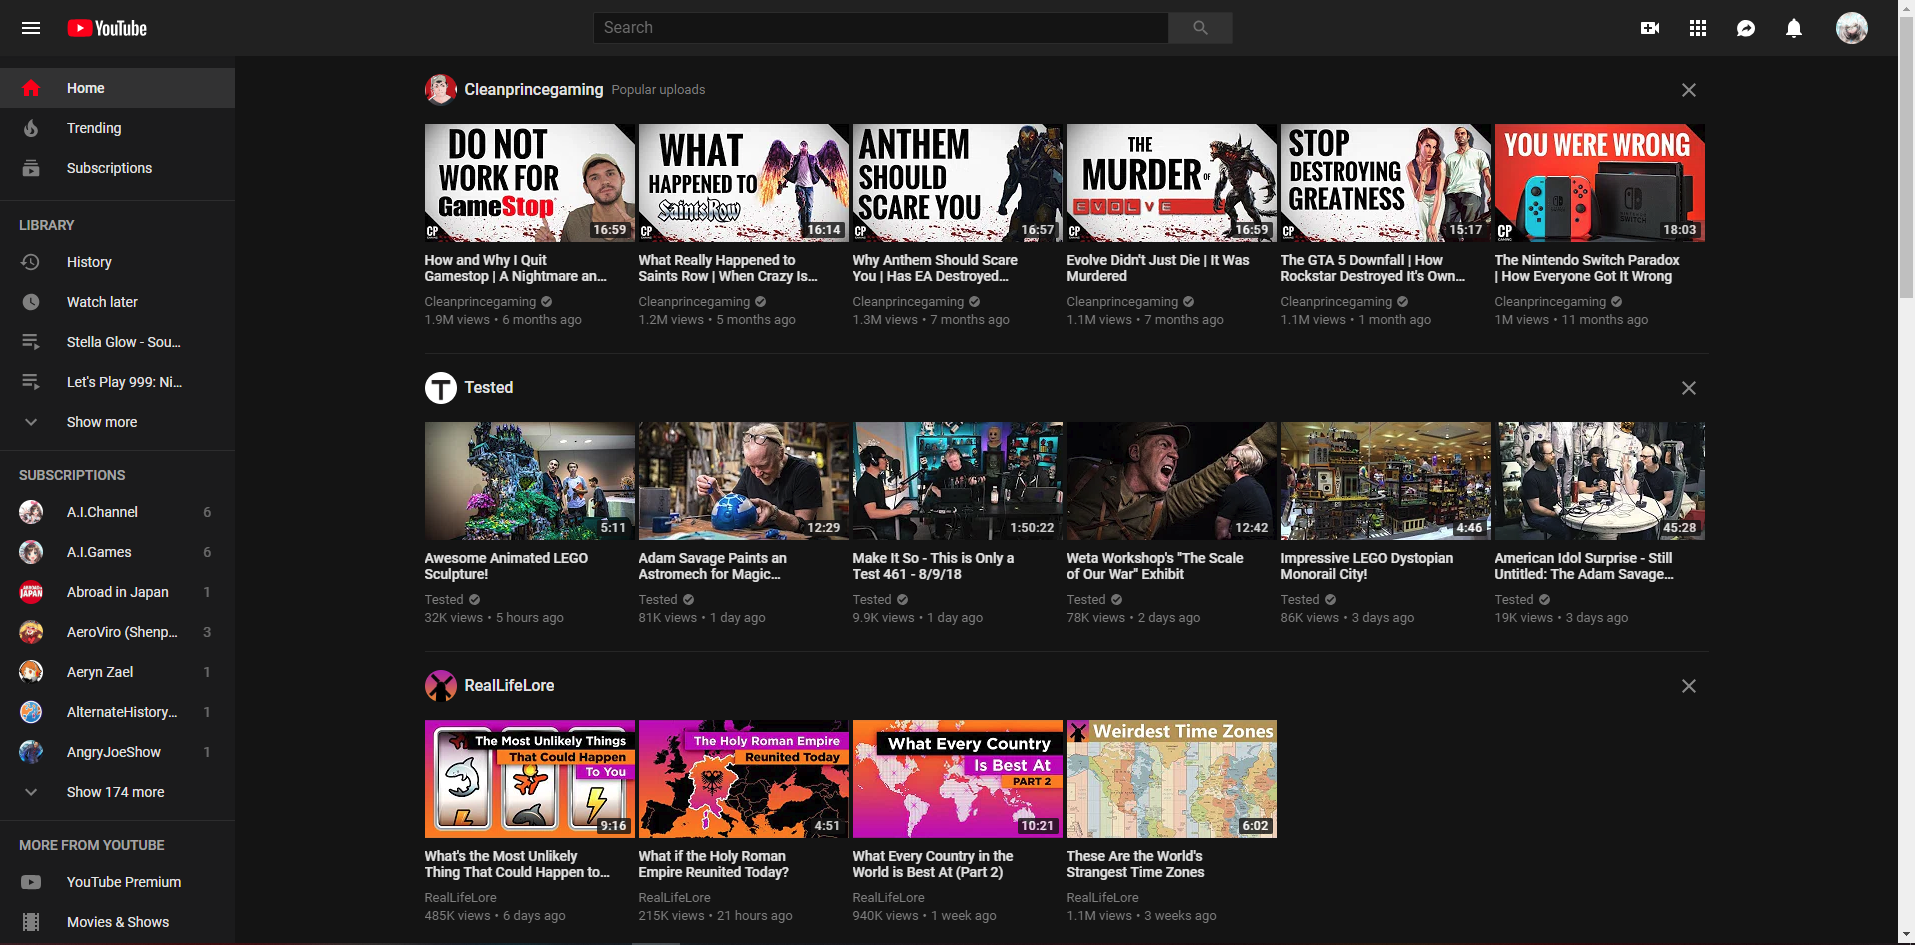Click the Tested channel logo icon
1915x945 pixels.
click(441, 388)
